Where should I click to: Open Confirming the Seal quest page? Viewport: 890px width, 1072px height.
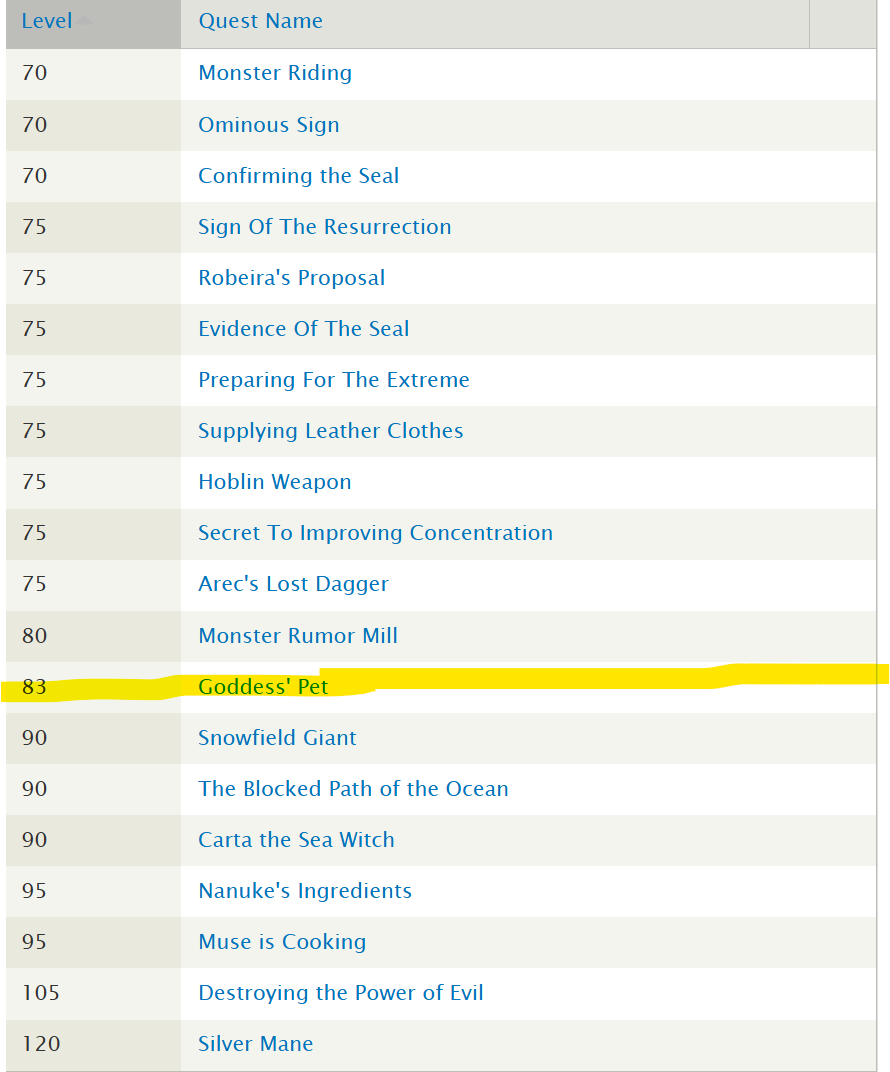[298, 176]
